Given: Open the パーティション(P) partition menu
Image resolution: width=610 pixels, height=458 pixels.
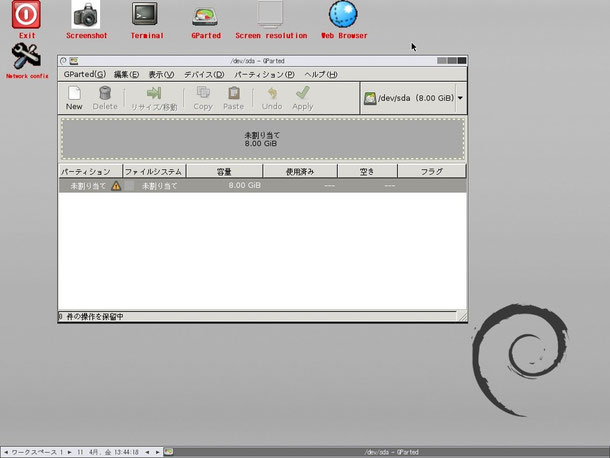Looking at the screenshot, I should click(x=264, y=74).
